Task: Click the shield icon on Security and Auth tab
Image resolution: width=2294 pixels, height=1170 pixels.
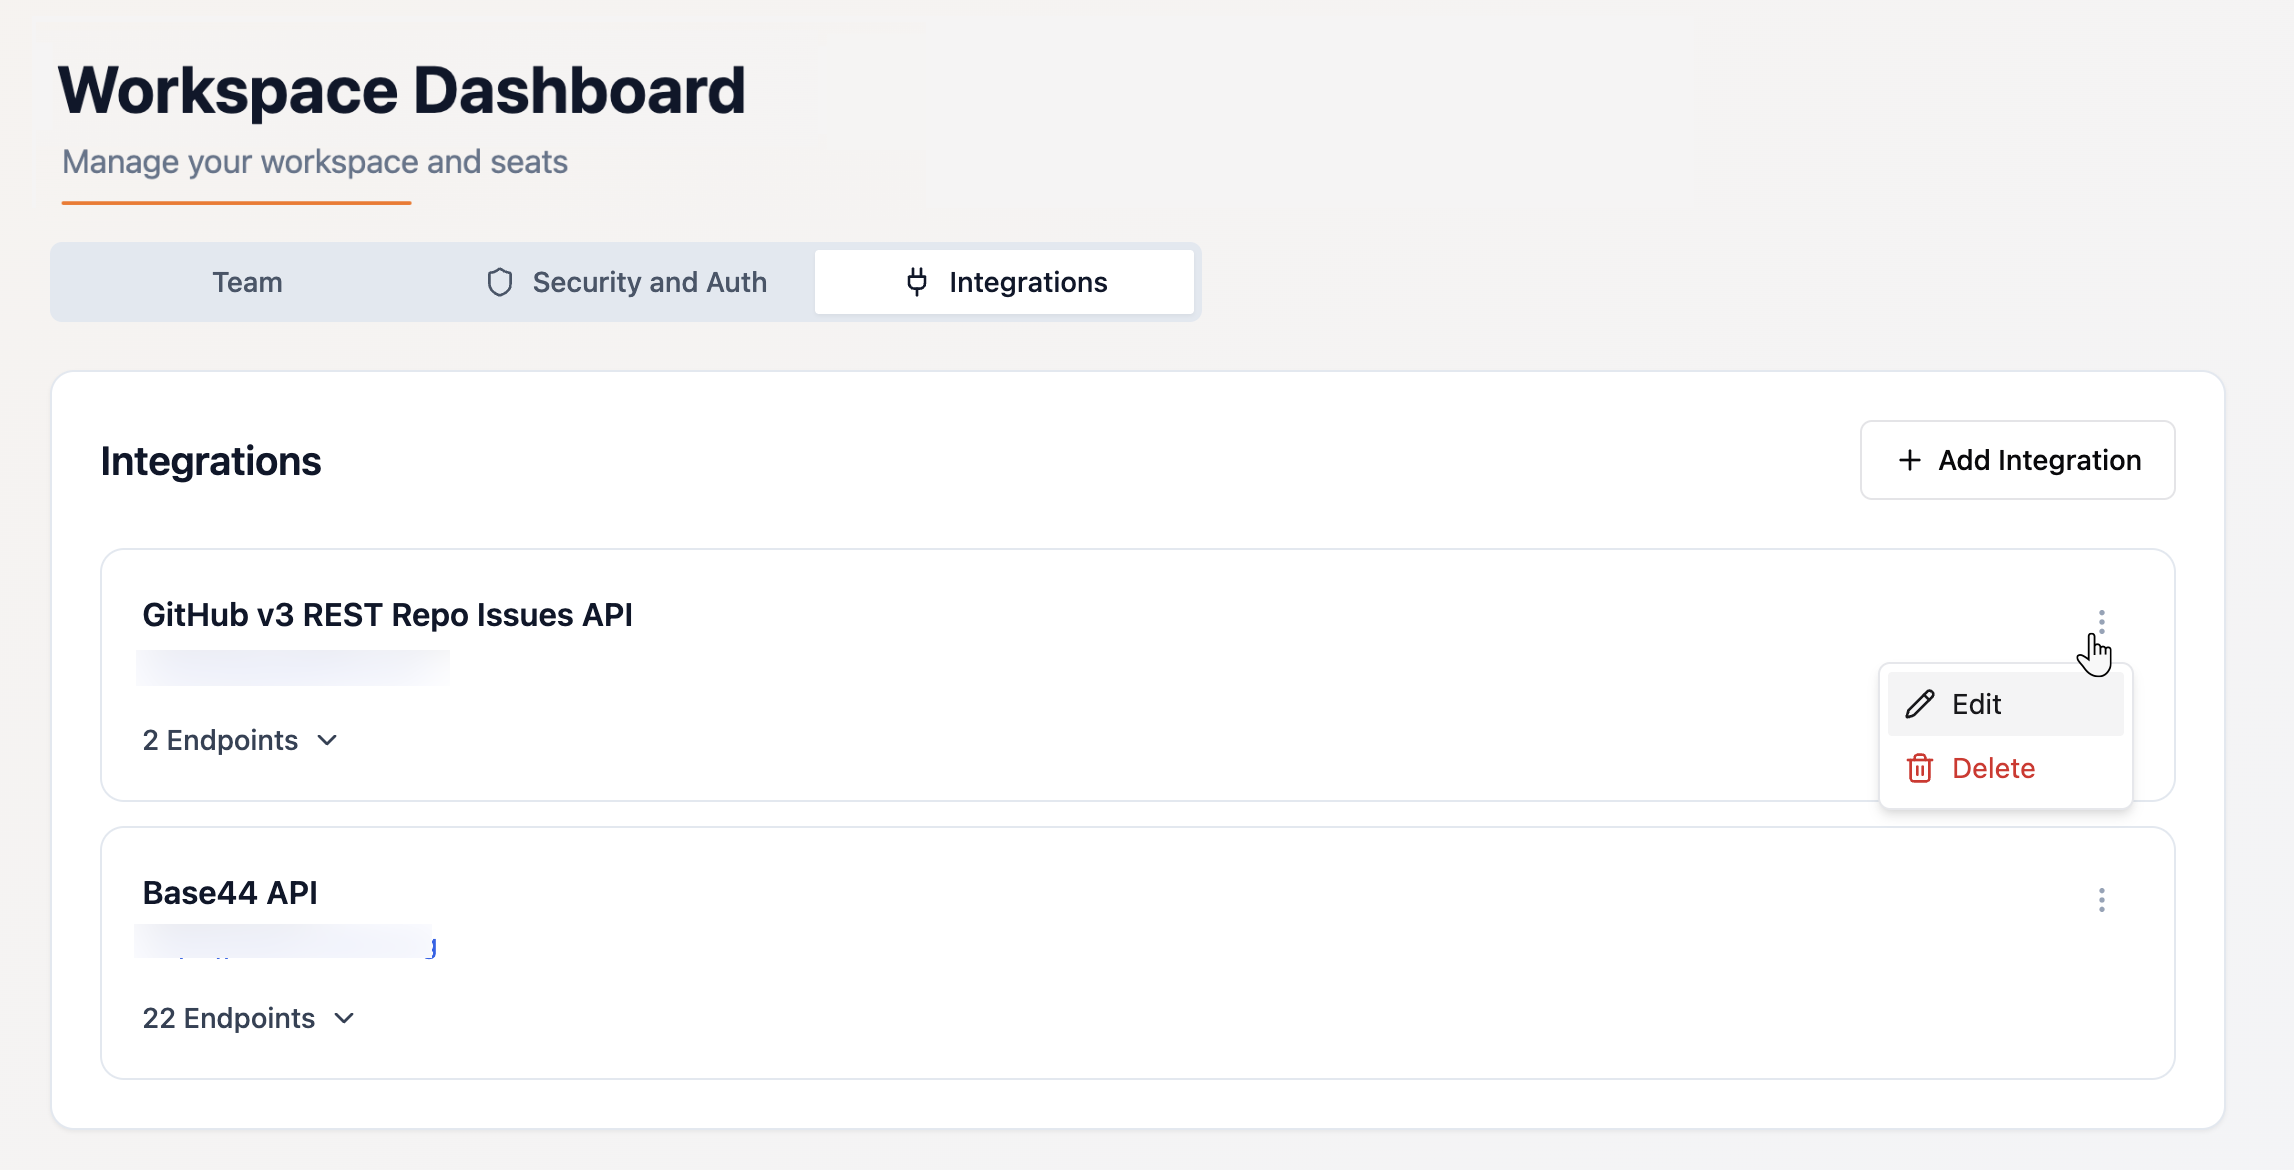Action: pyautogui.click(x=501, y=282)
